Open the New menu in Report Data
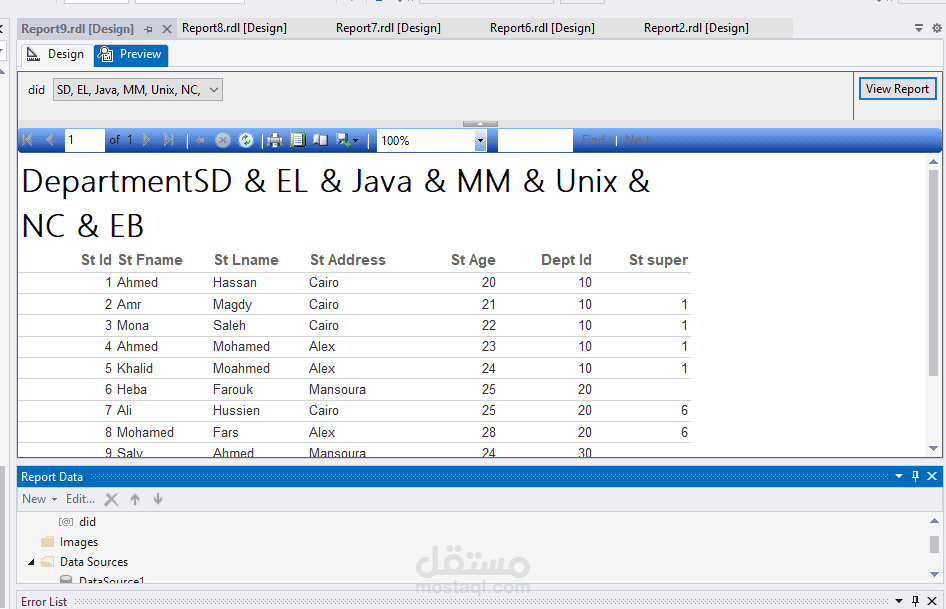The width and height of the screenshot is (946, 609). tap(39, 499)
